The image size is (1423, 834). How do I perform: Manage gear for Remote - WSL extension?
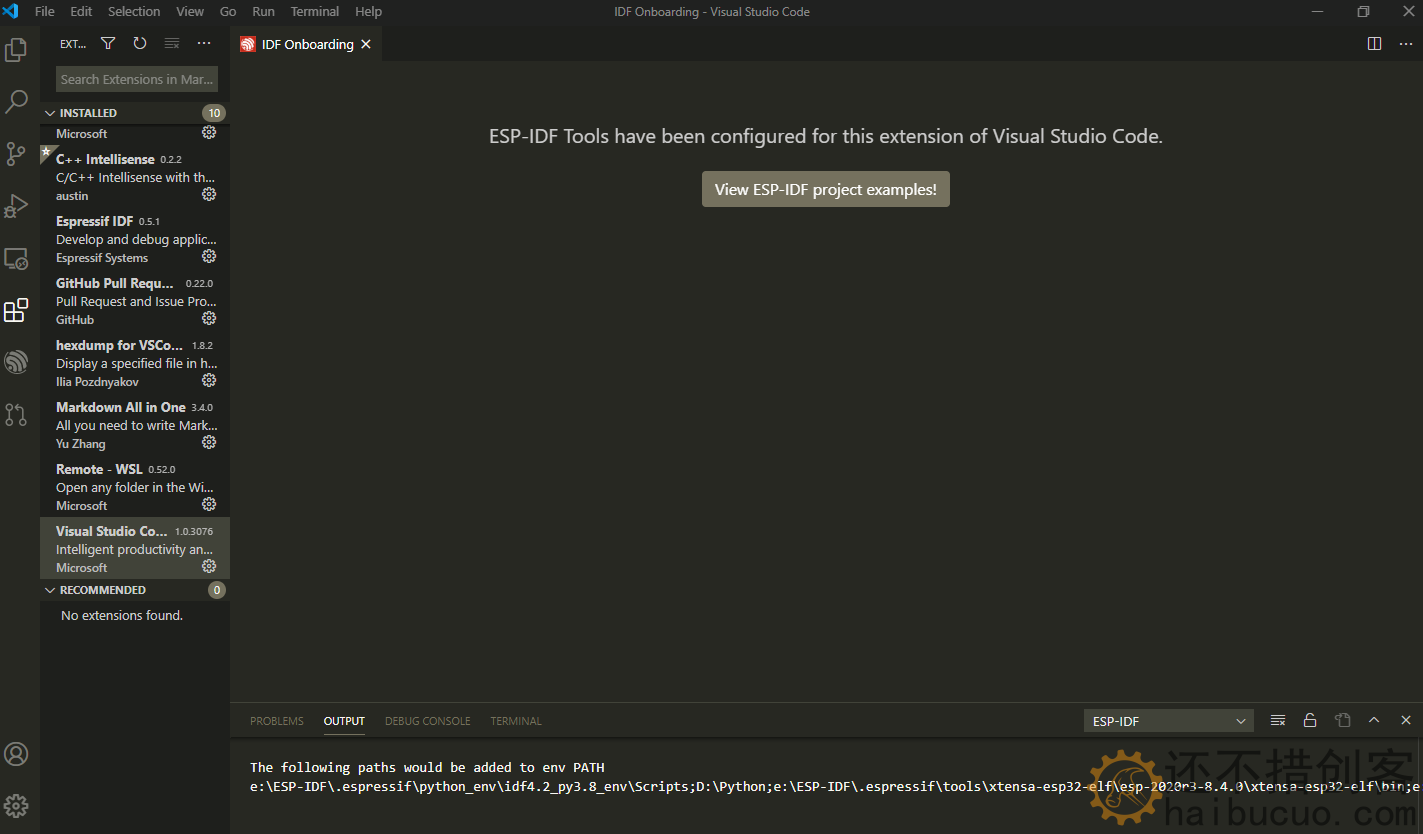coord(209,504)
